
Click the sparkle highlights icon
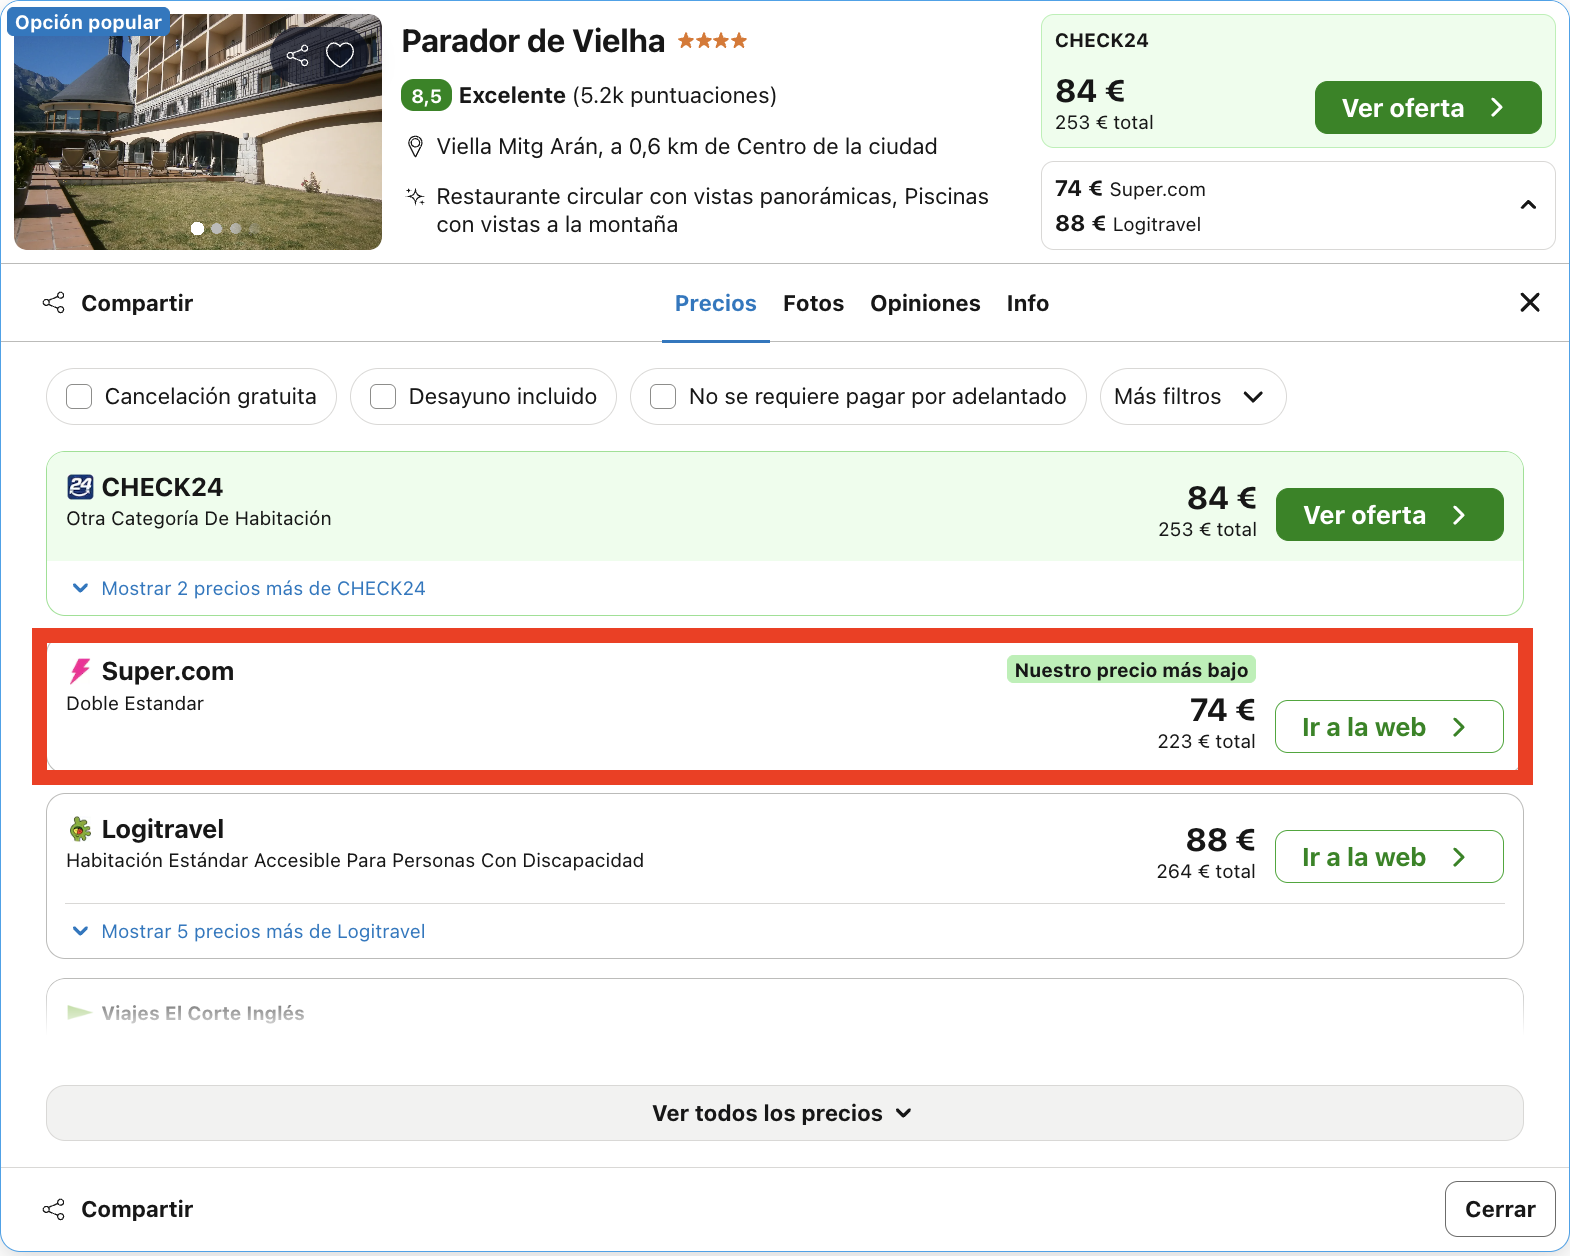pyautogui.click(x=415, y=196)
